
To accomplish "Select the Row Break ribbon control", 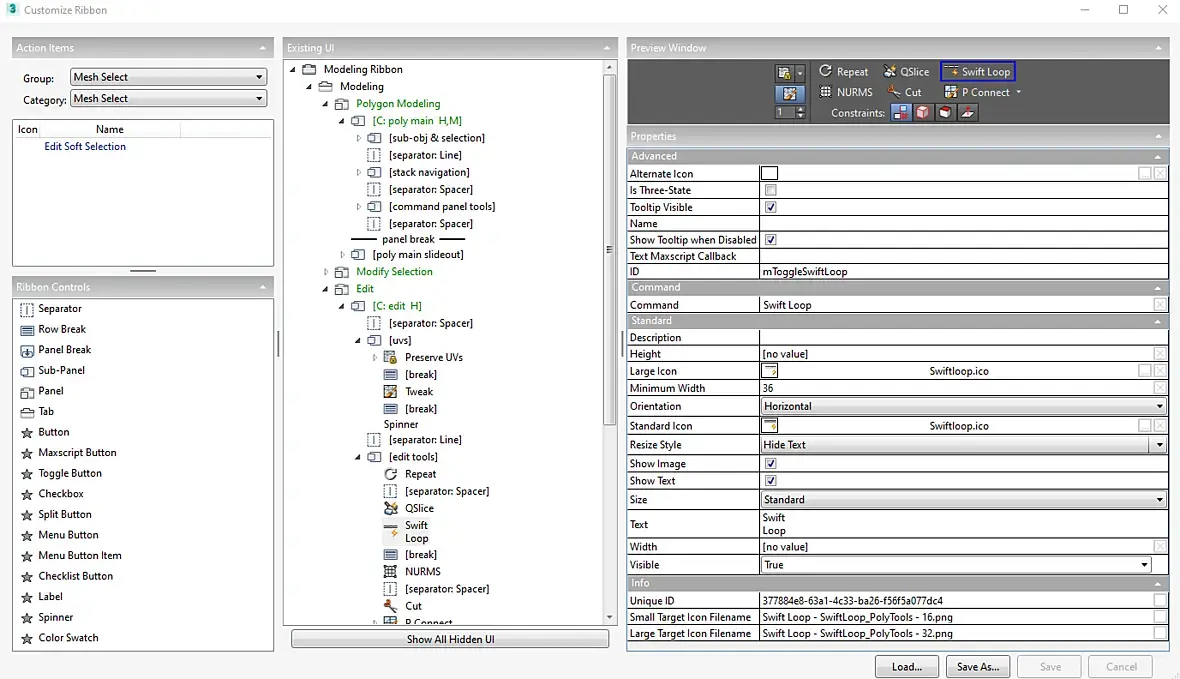I will (53, 329).
